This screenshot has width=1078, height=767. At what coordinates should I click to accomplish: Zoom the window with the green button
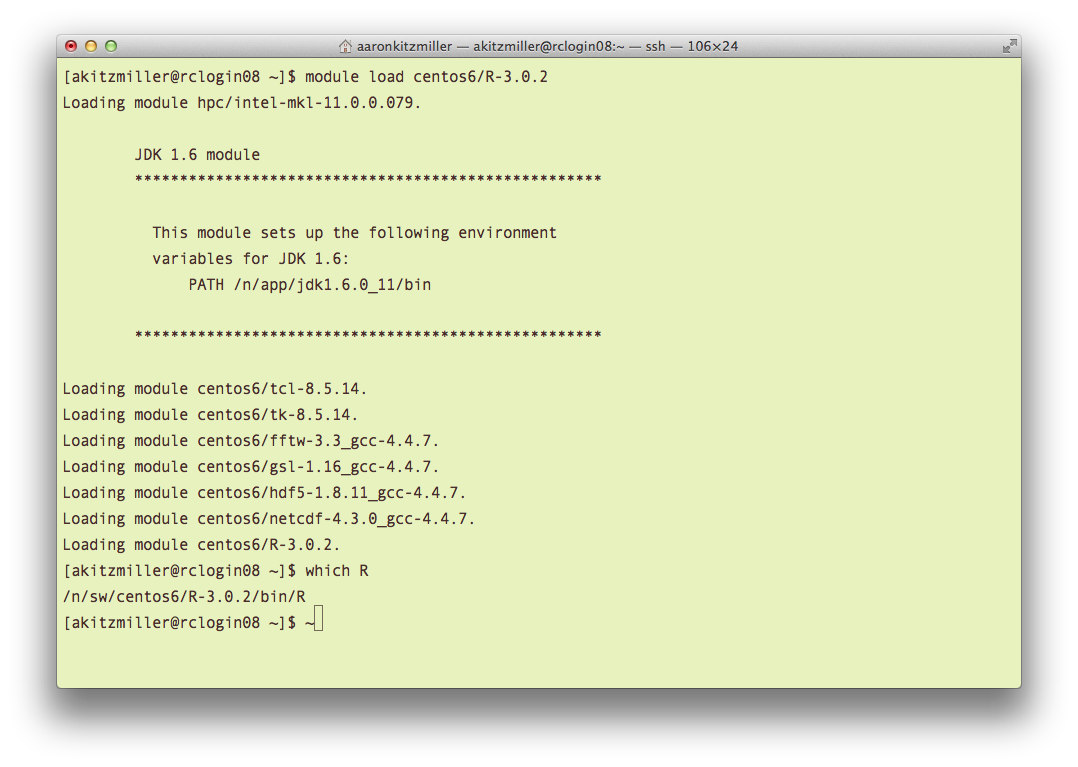111,46
